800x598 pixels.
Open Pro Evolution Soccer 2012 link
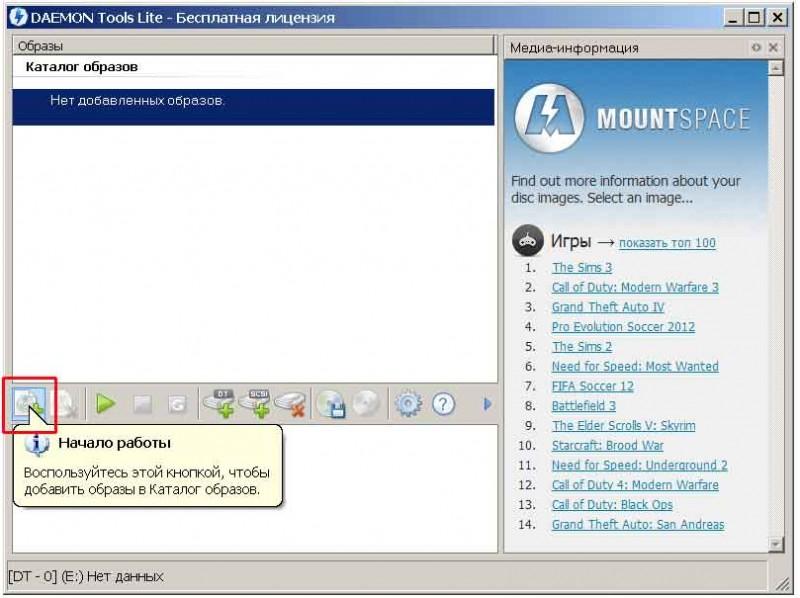click(623, 327)
